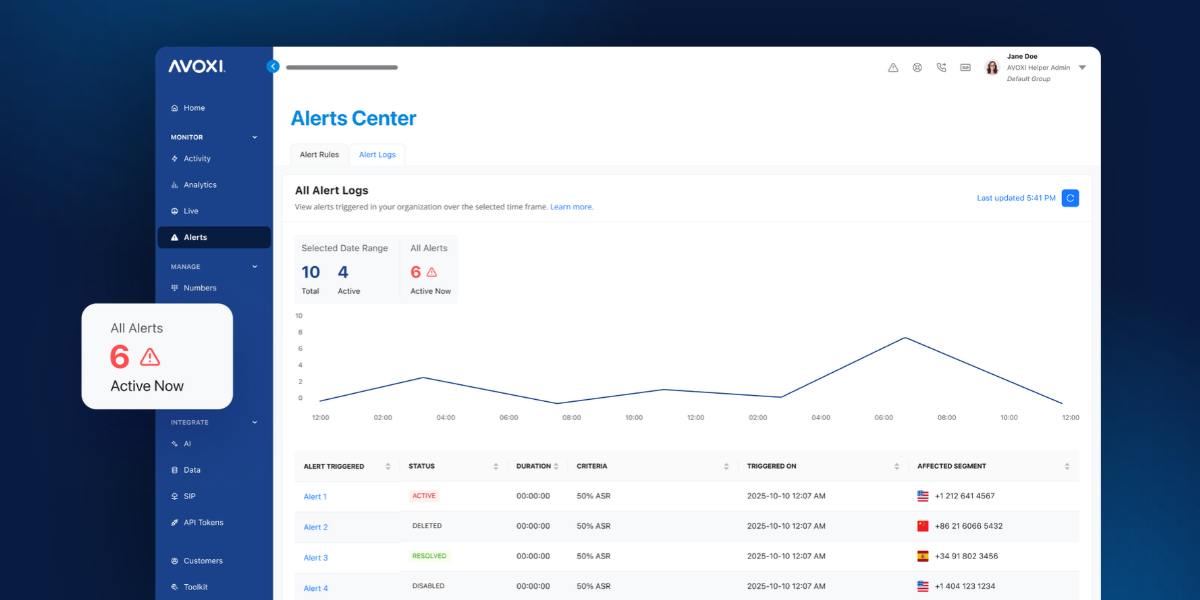
Task: Click the voicemail icon in top bar
Action: pyautogui.click(x=965, y=68)
